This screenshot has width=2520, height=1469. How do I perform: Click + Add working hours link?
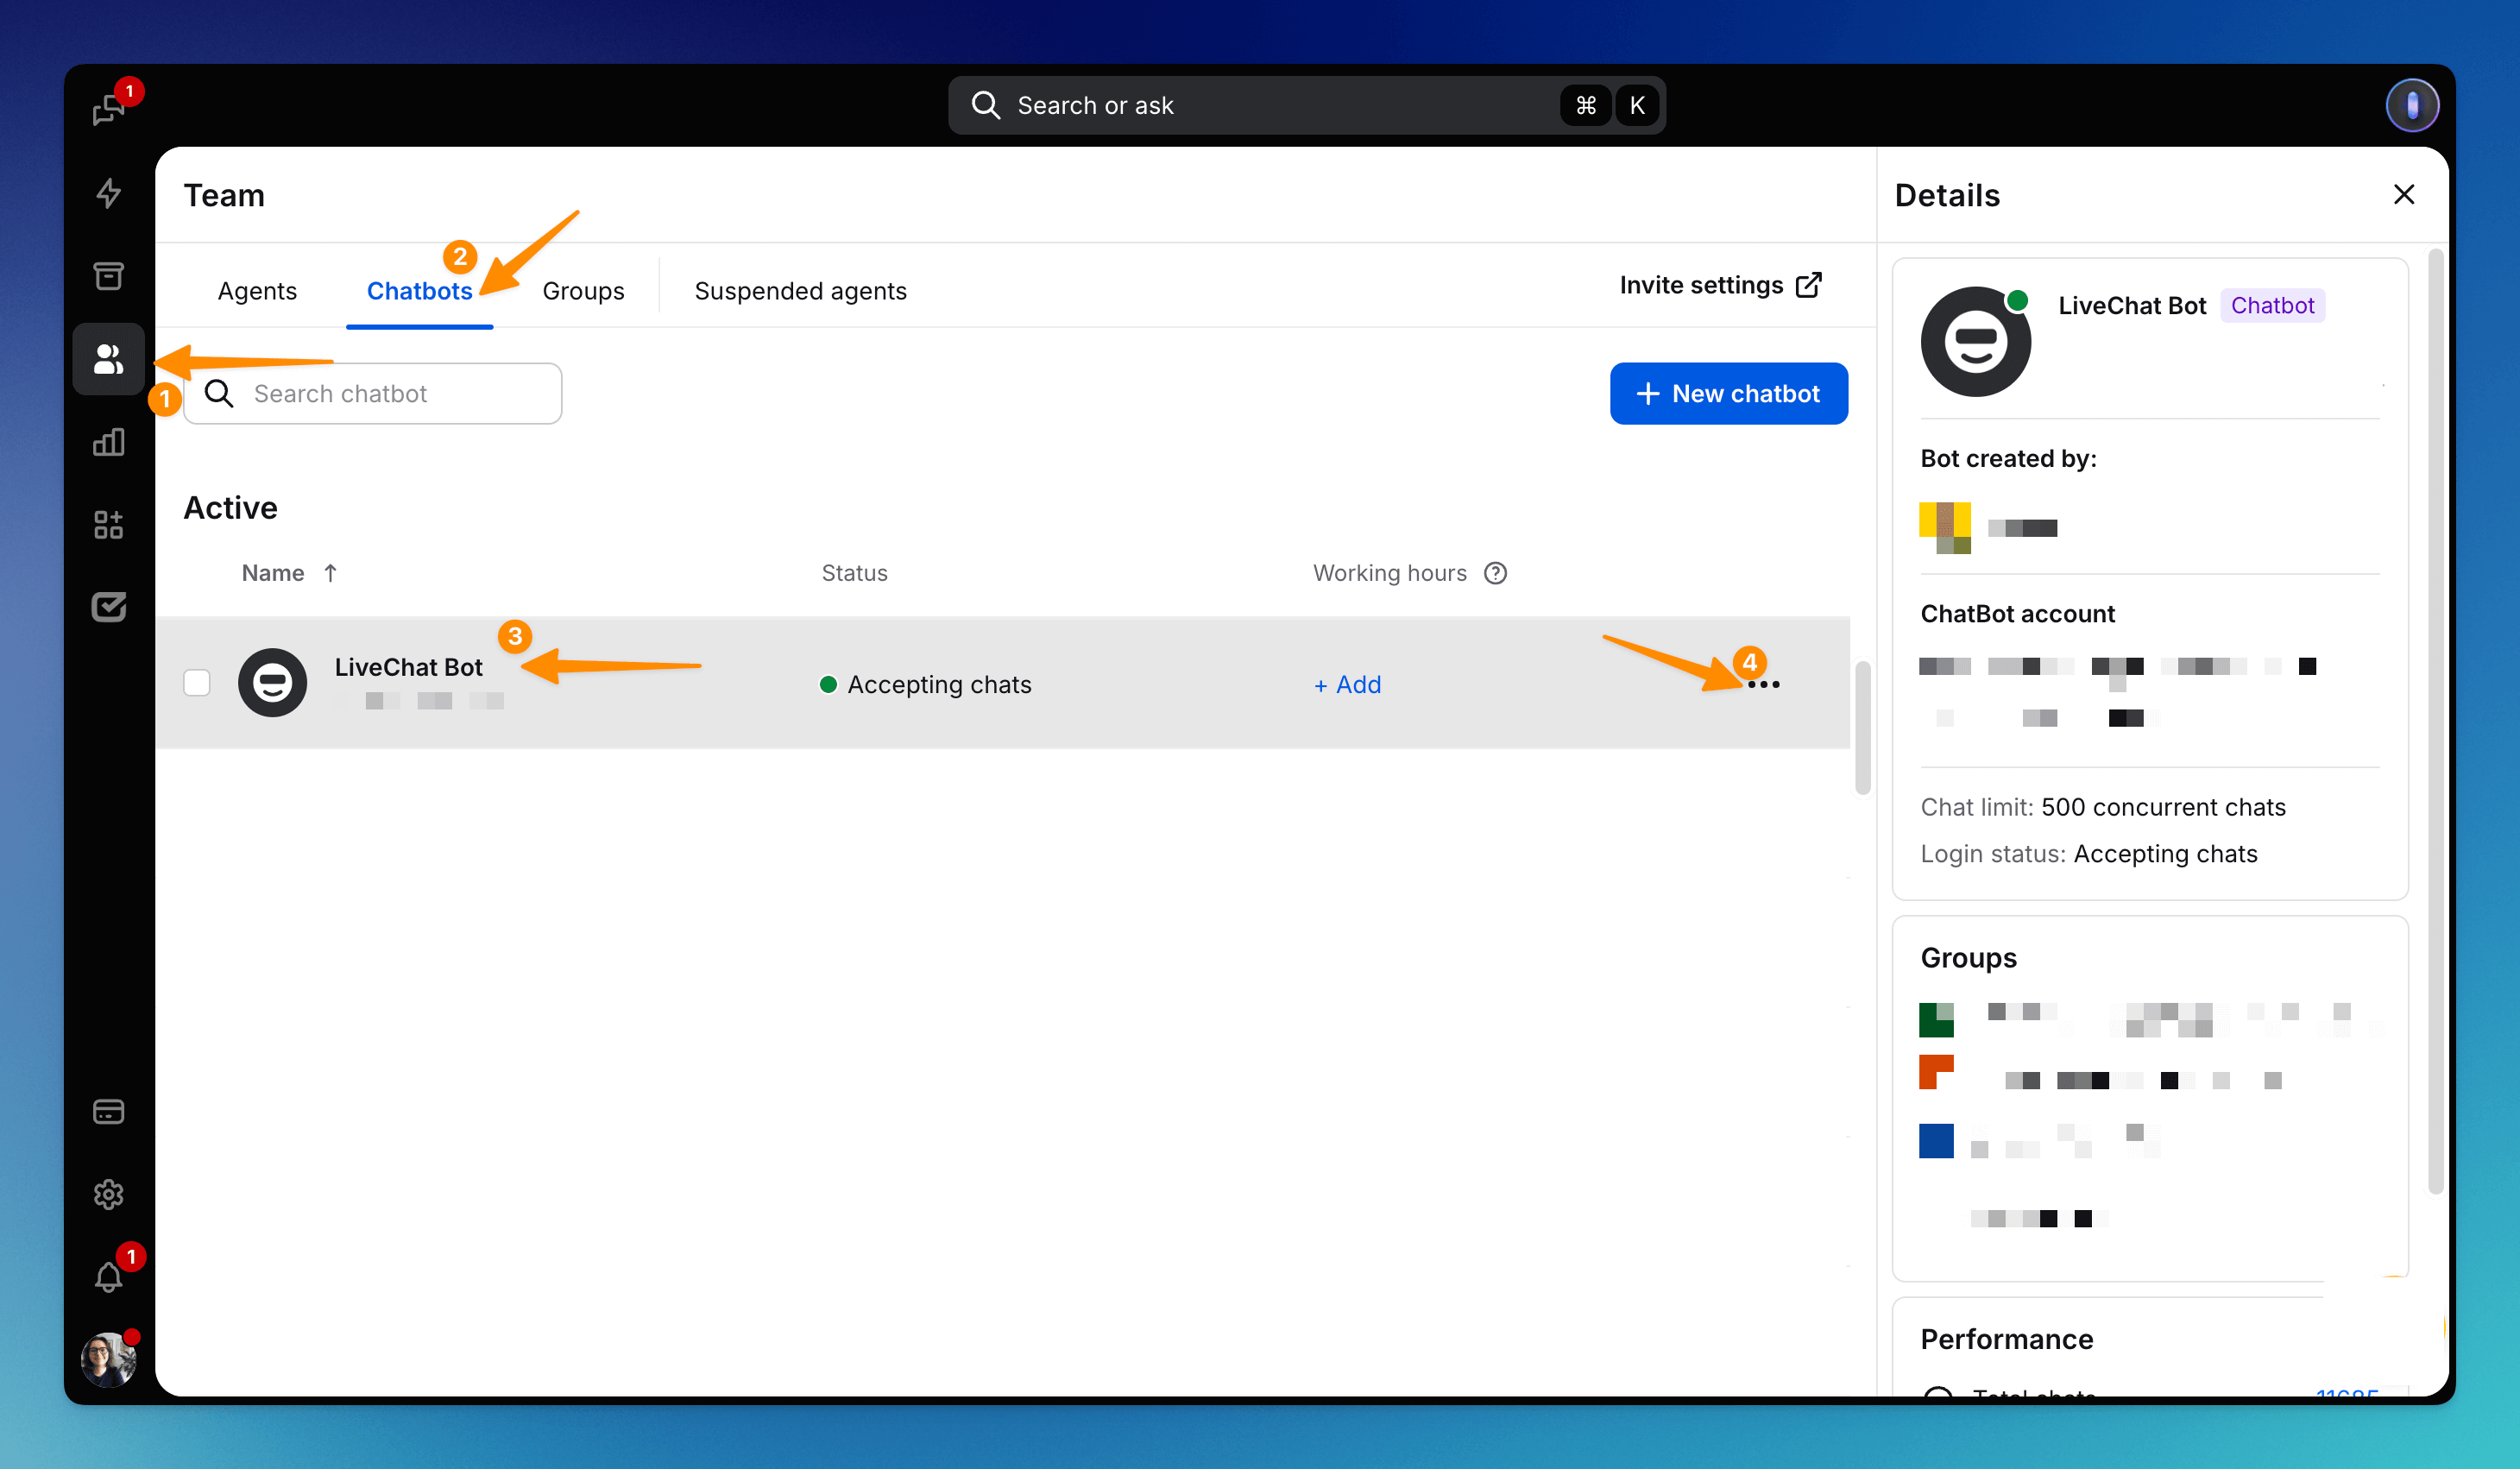(x=1347, y=685)
